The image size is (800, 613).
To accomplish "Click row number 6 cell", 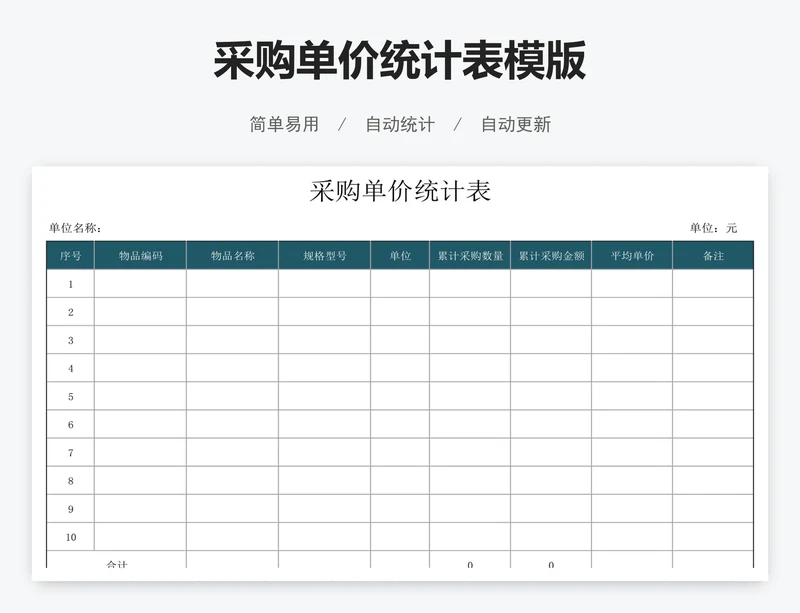I will click(70, 424).
